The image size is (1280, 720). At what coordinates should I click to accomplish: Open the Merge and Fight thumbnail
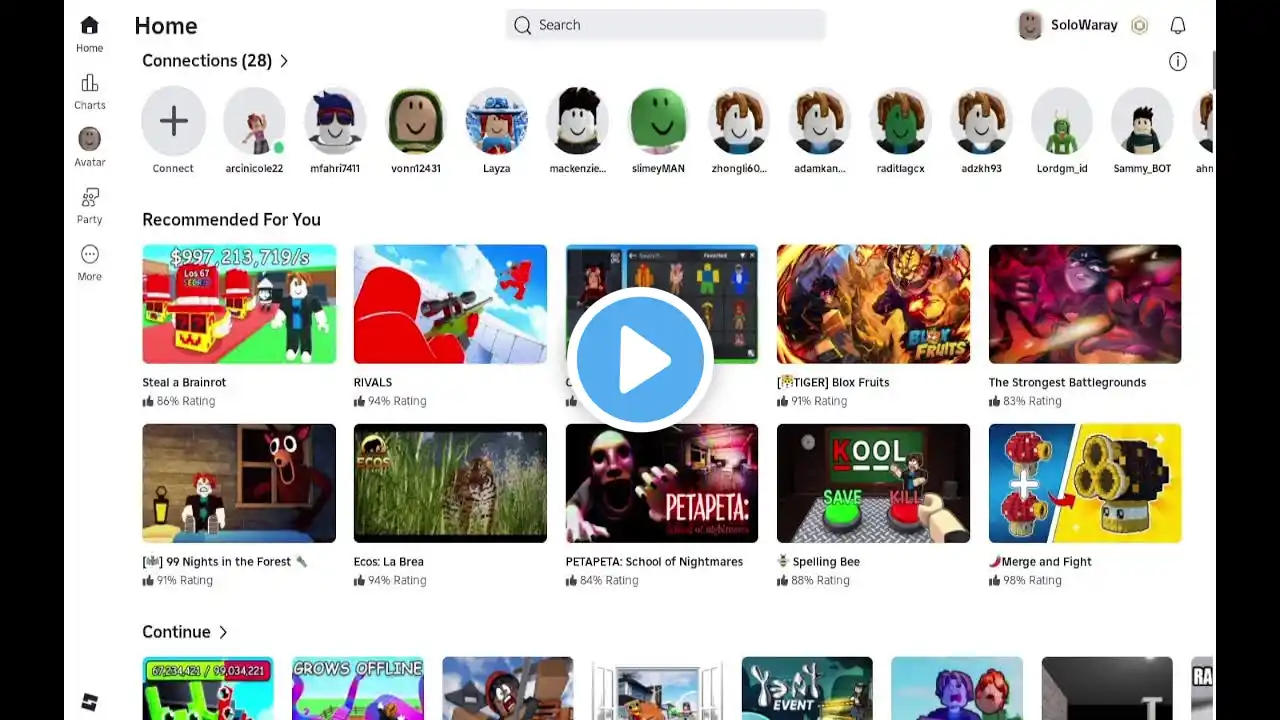point(1085,483)
